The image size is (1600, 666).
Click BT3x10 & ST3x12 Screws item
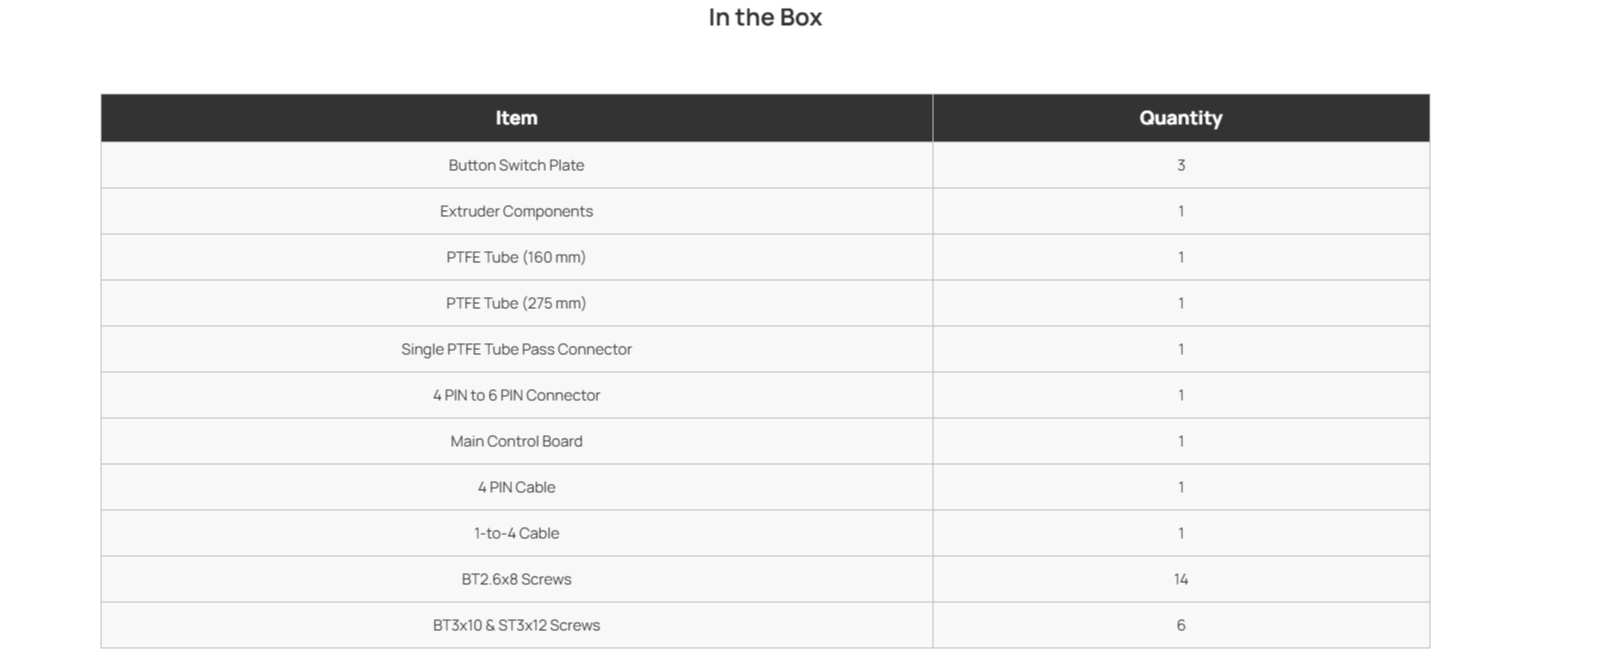[x=516, y=625]
